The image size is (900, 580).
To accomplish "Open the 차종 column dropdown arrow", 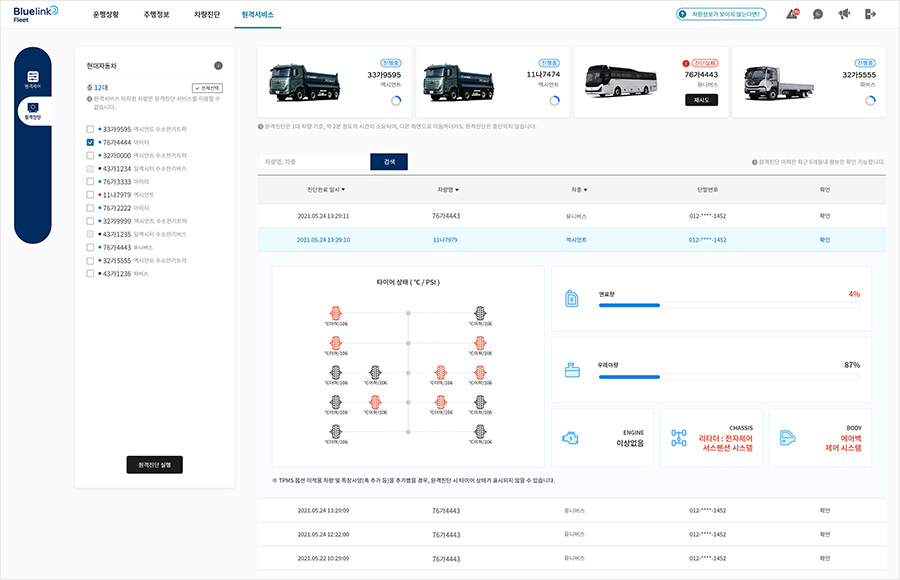I will [585, 189].
